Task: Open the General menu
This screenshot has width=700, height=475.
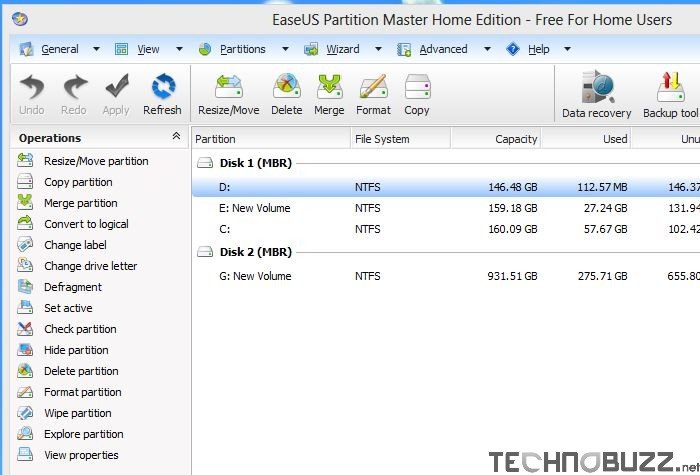Action: pyautogui.click(x=60, y=49)
